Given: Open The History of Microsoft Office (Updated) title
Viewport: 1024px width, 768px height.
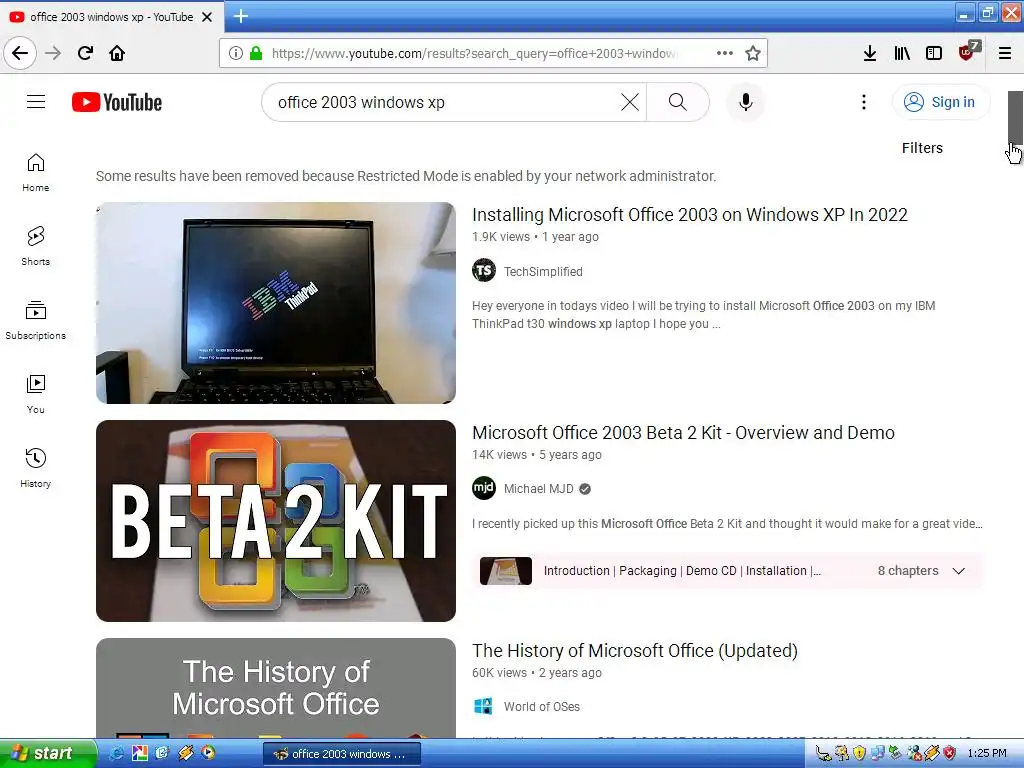Looking at the screenshot, I should pos(635,651).
